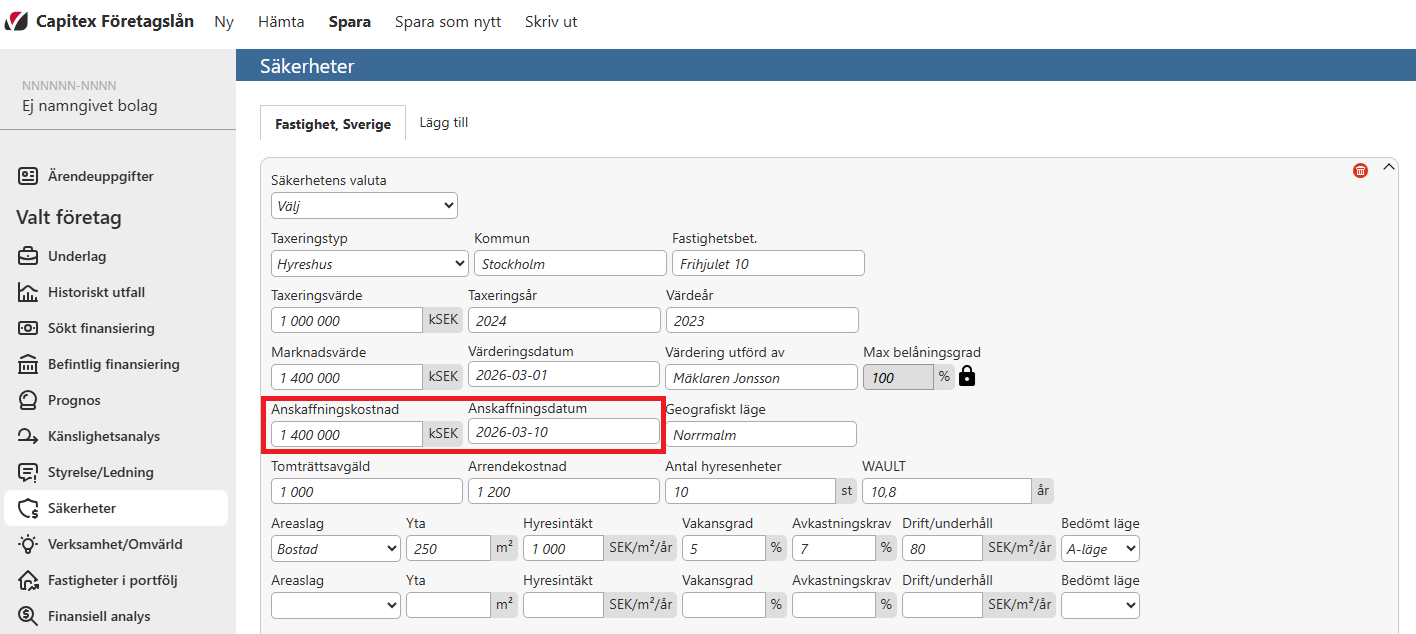Click the Fastigheter i portfölj house icon
1416x634 pixels.
coord(29,580)
